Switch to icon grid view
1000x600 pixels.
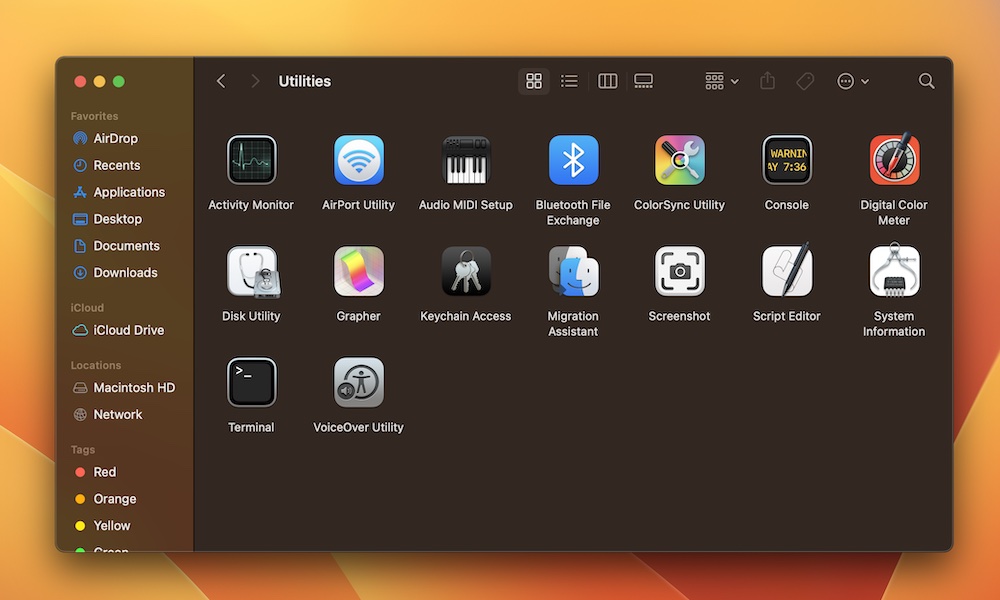pyautogui.click(x=534, y=81)
